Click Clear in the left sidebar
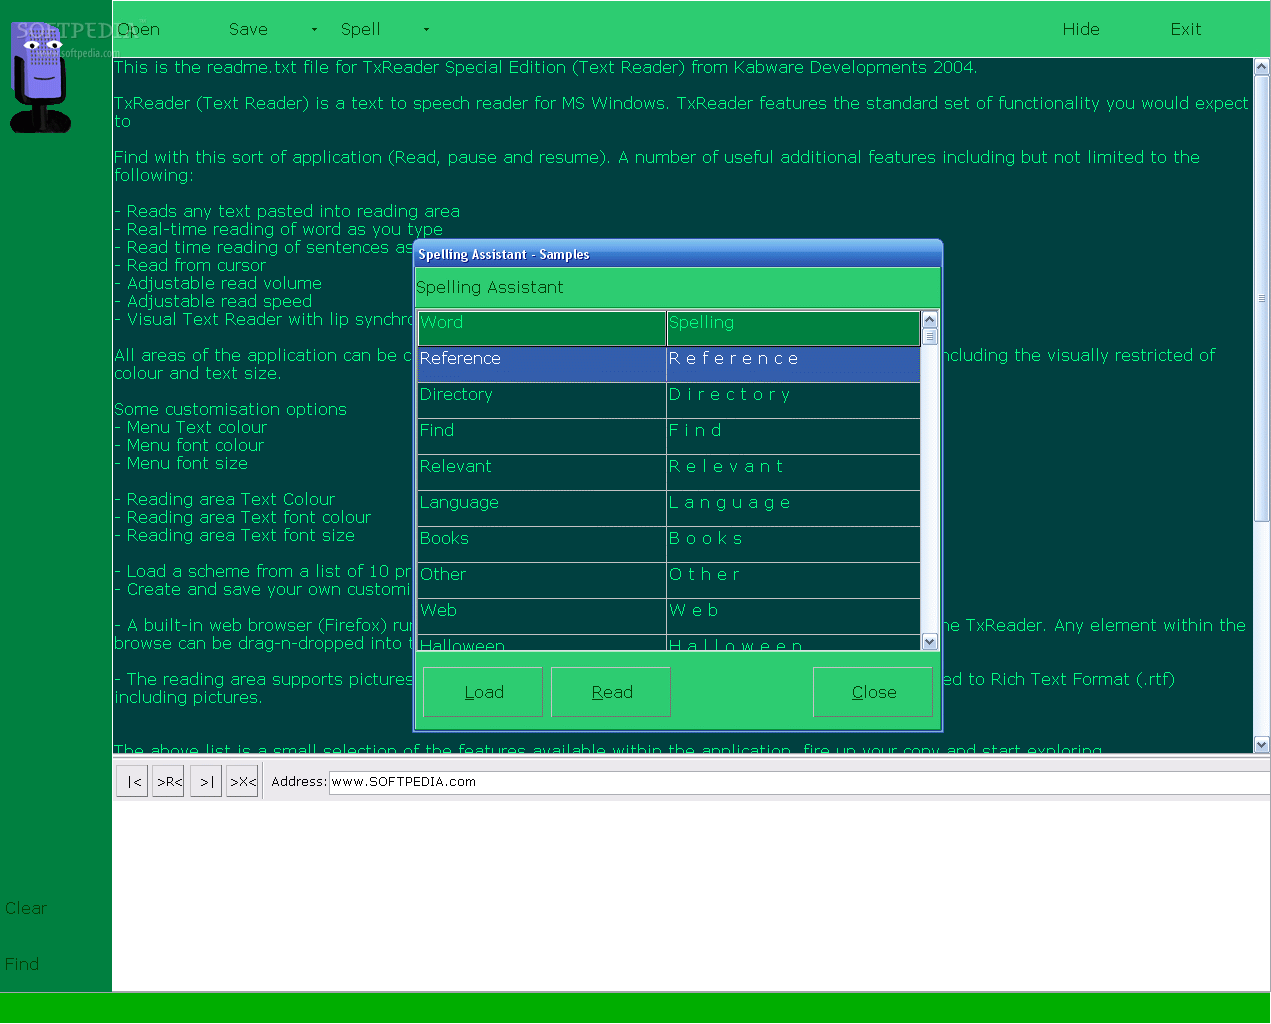Viewport: 1271px width, 1024px height. 26,908
